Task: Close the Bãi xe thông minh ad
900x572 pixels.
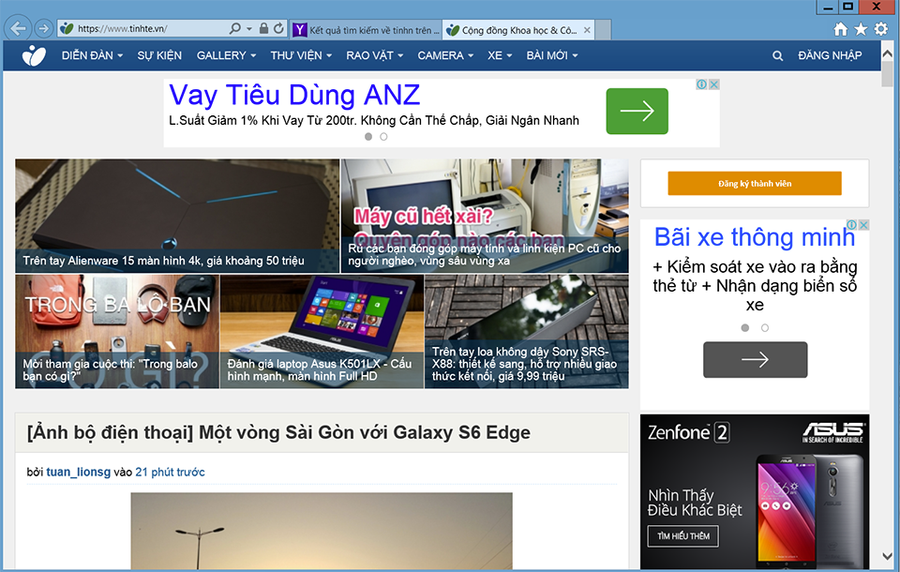Action: [863, 224]
